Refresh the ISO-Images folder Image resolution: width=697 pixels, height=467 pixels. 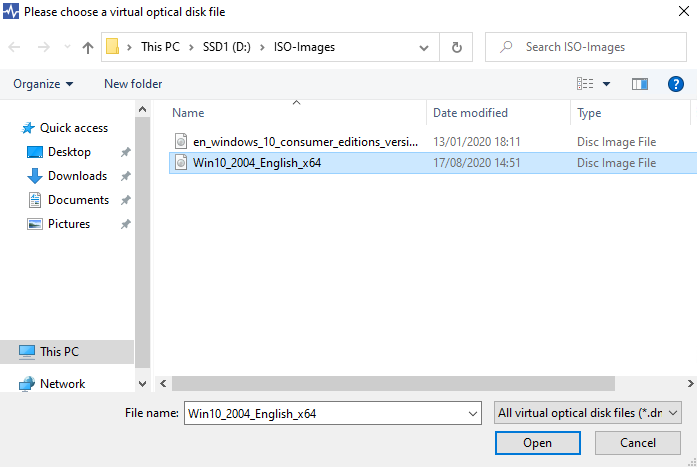[x=457, y=47]
